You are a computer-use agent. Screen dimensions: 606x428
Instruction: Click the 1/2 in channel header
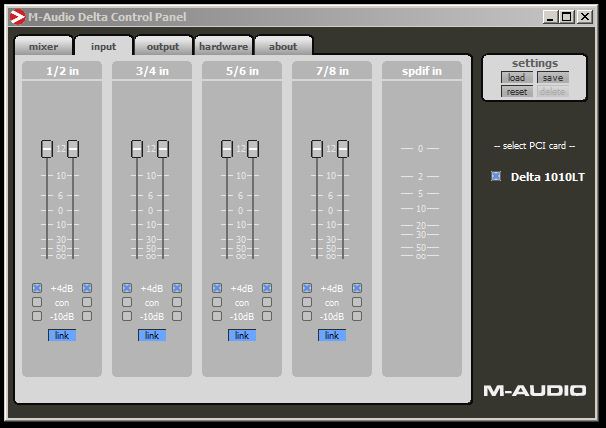62,71
